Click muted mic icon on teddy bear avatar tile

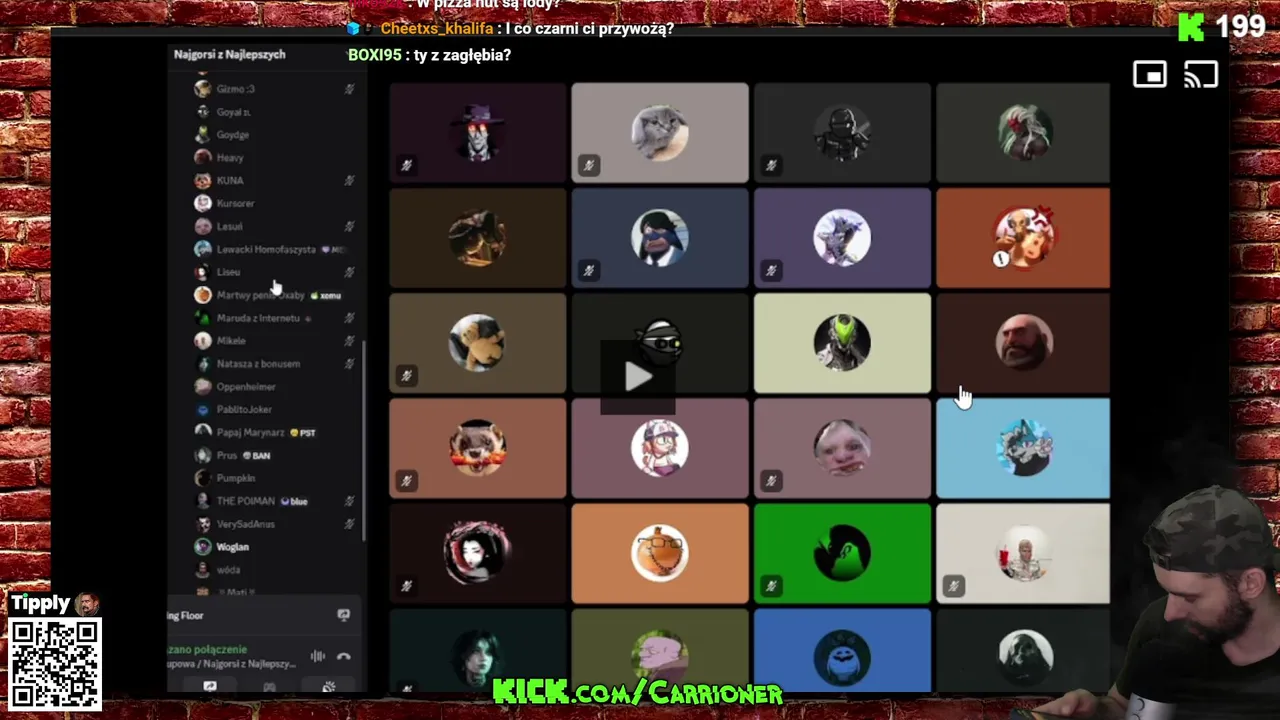point(406,376)
